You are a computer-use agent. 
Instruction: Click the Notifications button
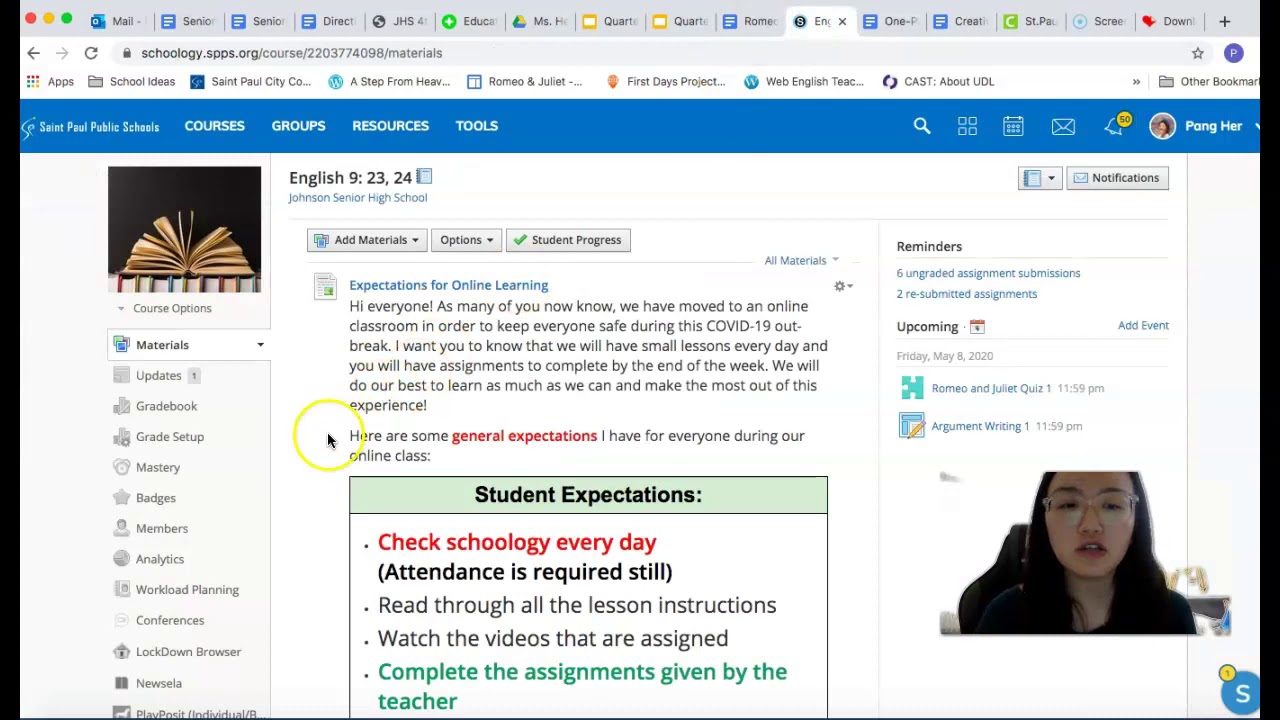[x=1117, y=178]
